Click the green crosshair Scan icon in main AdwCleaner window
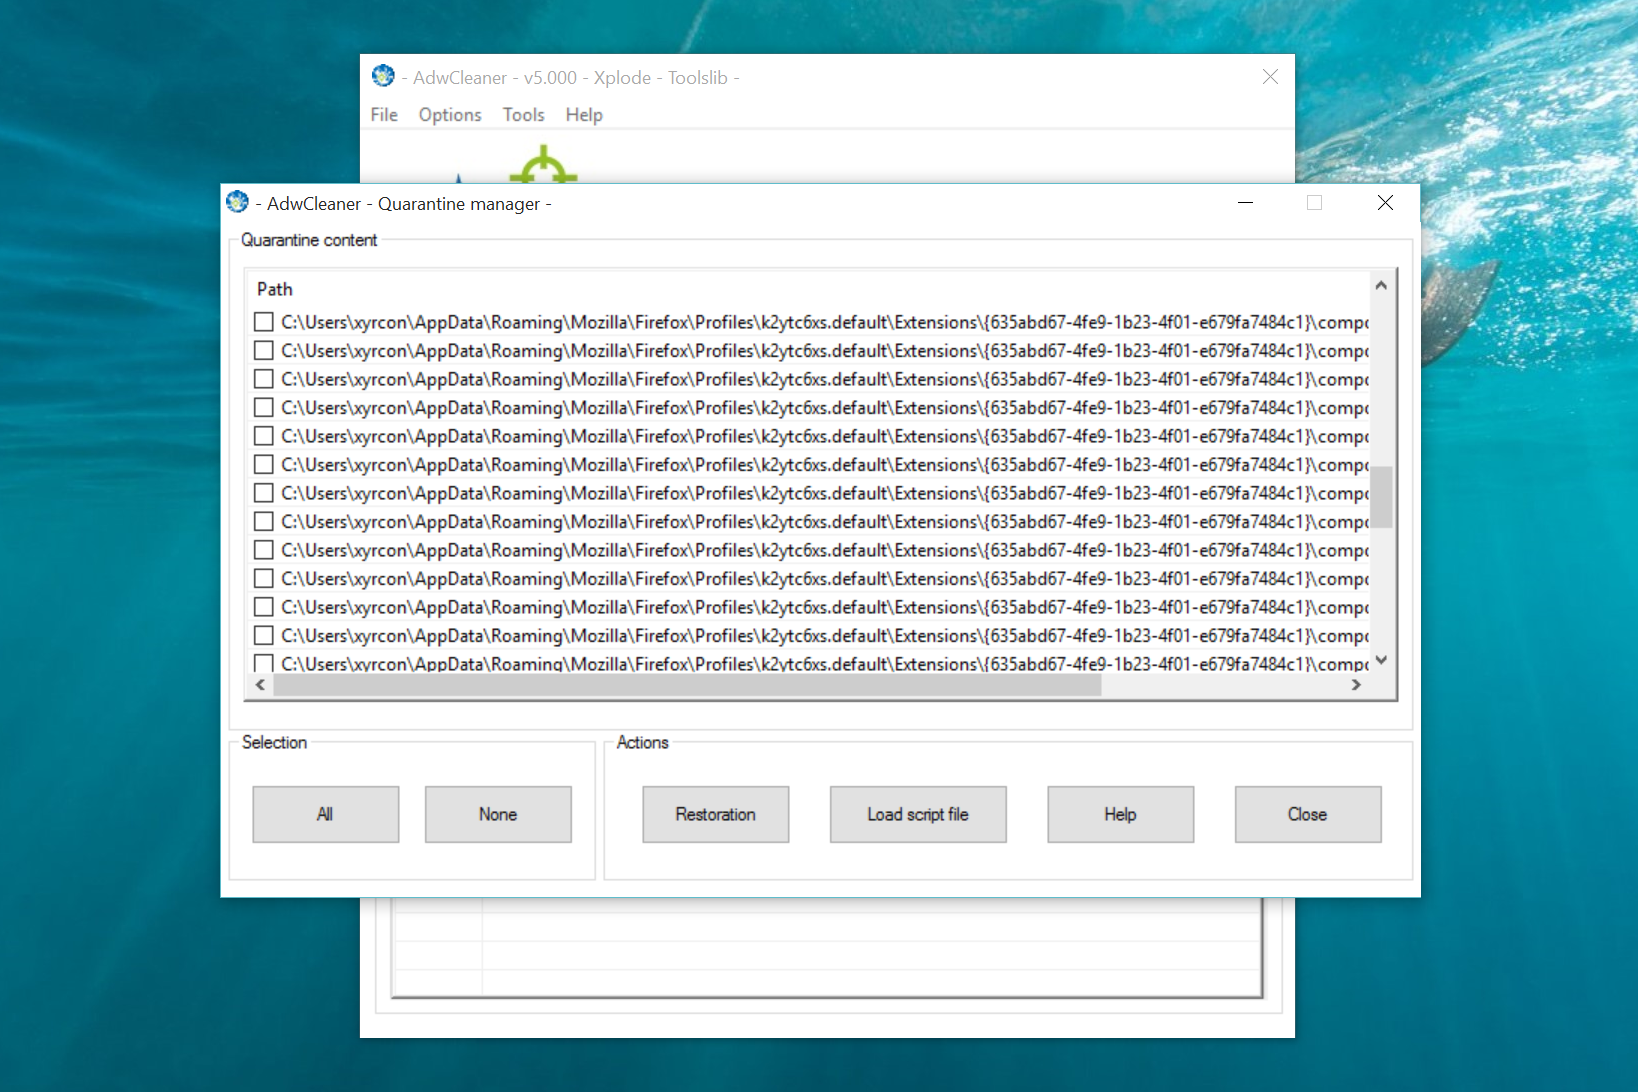This screenshot has width=1638, height=1092. pos(543,166)
